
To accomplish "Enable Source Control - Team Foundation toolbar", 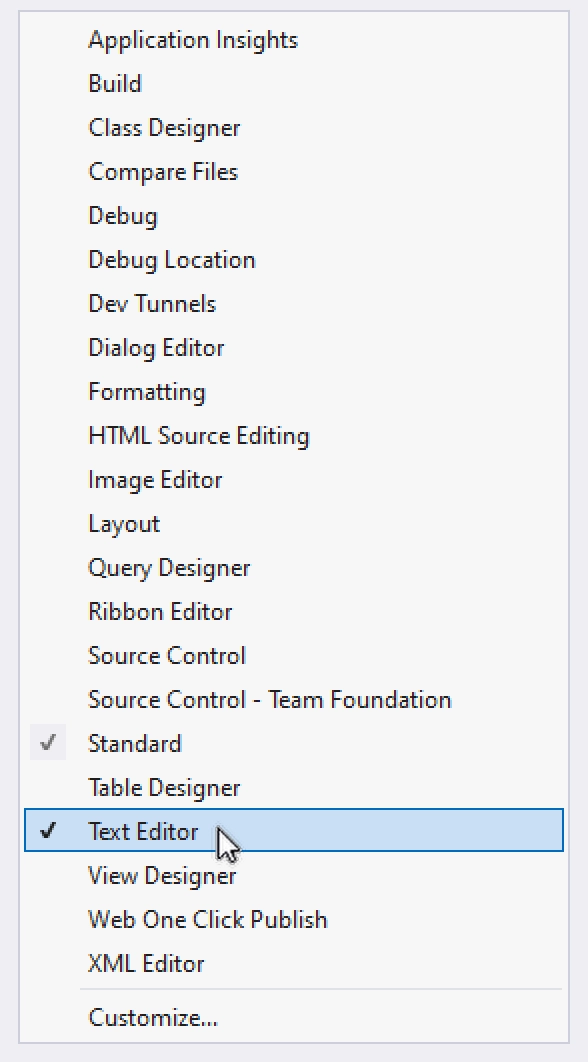I will click(x=293, y=700).
